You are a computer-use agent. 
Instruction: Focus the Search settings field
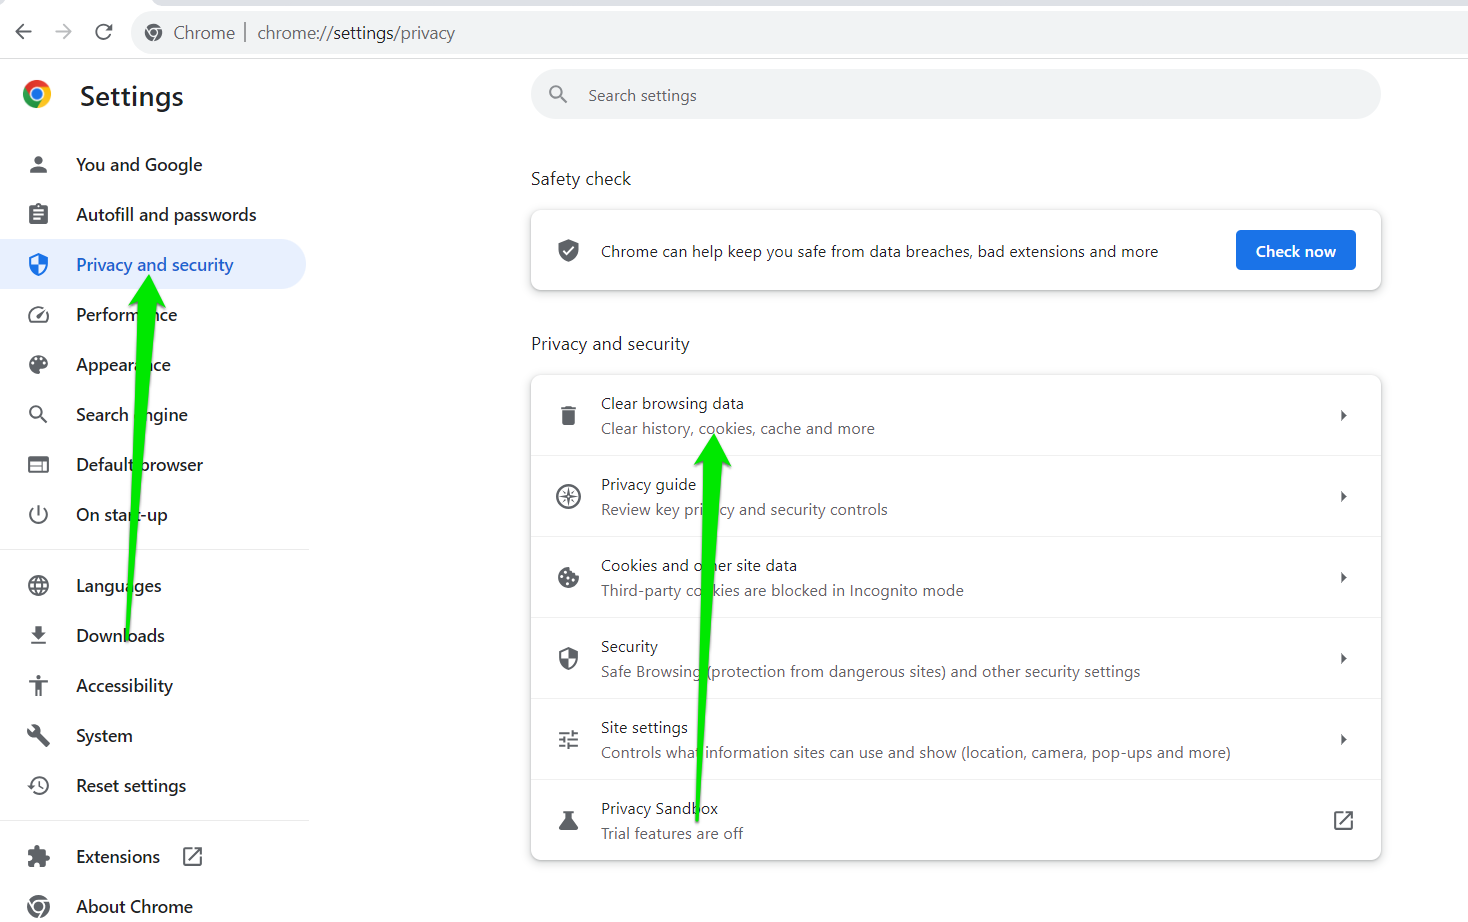tap(956, 94)
